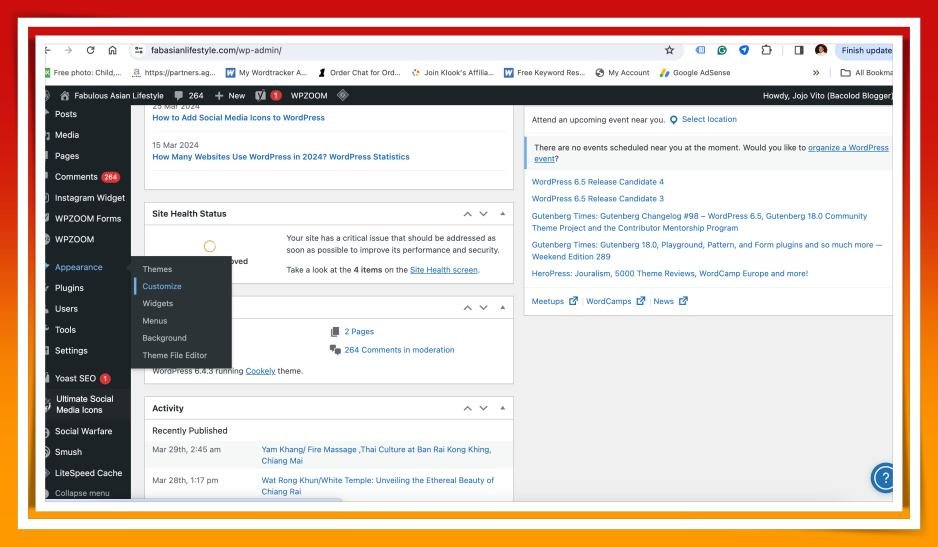Open Theme File Editor from submenu
Image resolution: width=938 pixels, height=547 pixels.
click(x=175, y=355)
